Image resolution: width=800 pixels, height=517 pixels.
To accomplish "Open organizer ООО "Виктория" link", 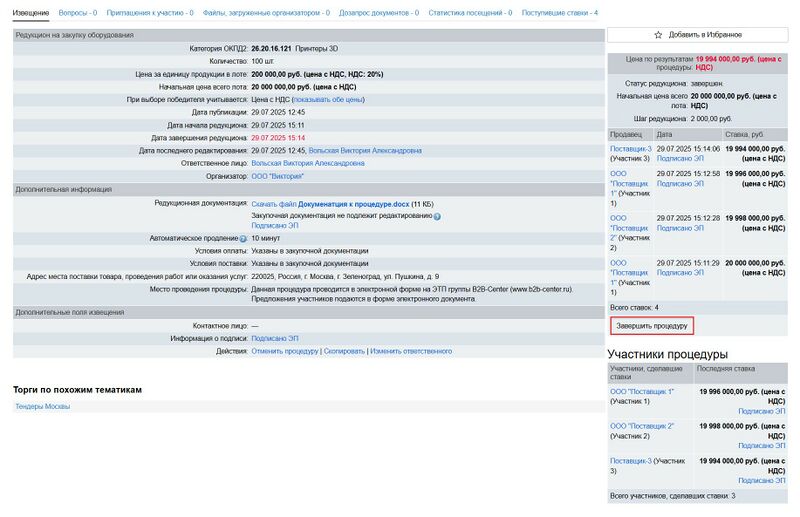I will pos(278,176).
